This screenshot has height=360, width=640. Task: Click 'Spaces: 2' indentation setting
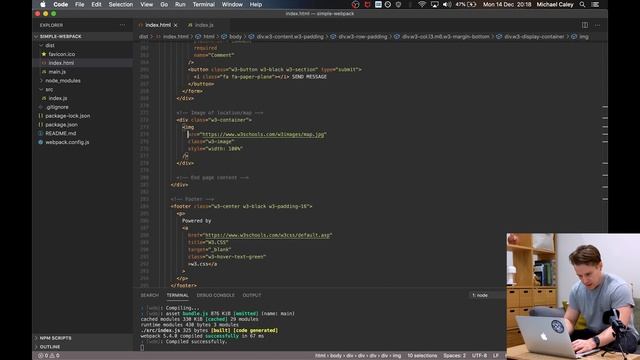point(454,356)
